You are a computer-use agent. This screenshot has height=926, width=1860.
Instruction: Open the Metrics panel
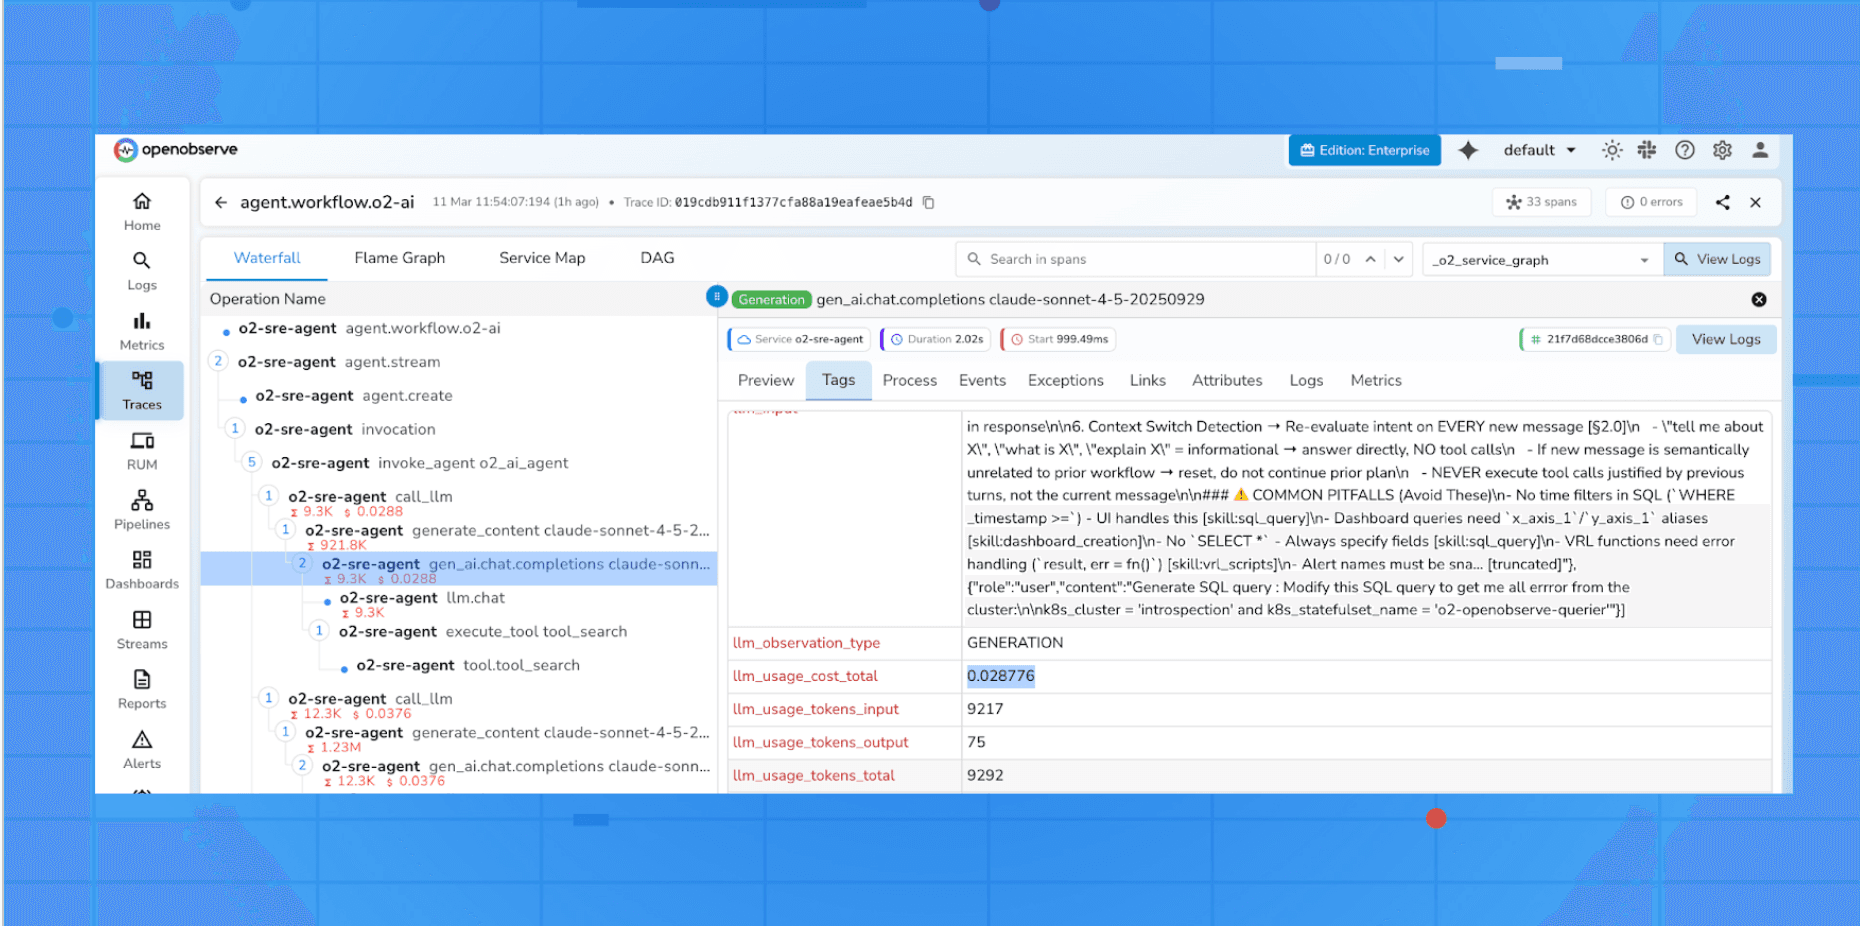(x=141, y=330)
